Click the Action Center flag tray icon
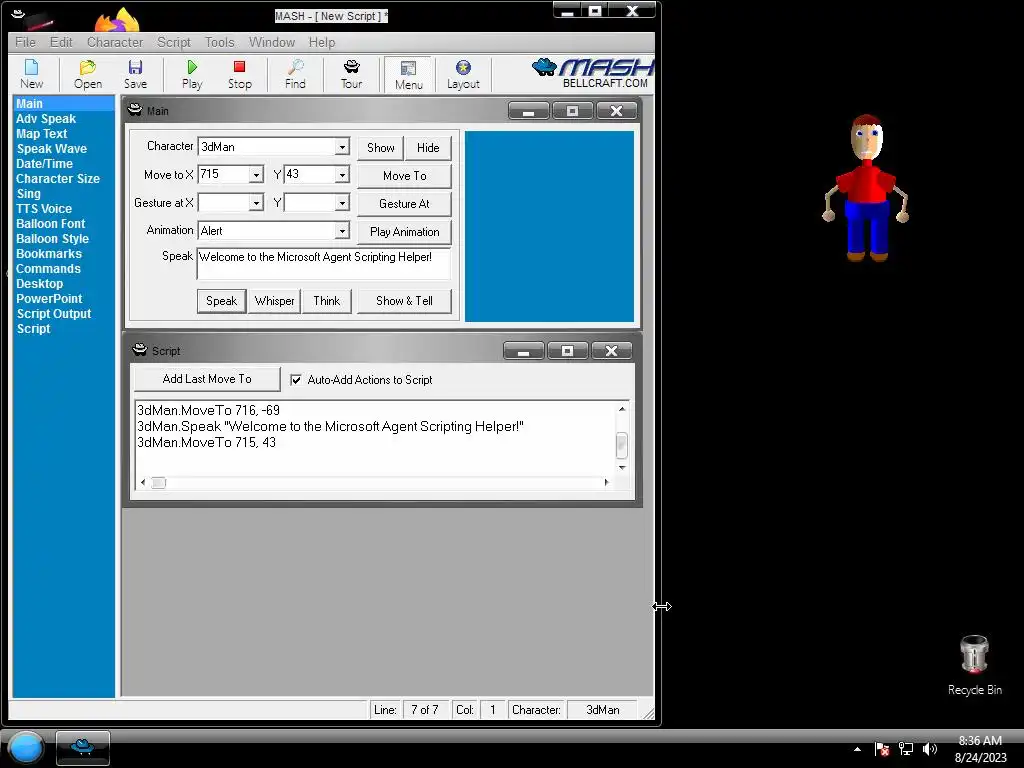Viewport: 1024px width, 768px height. (882, 749)
